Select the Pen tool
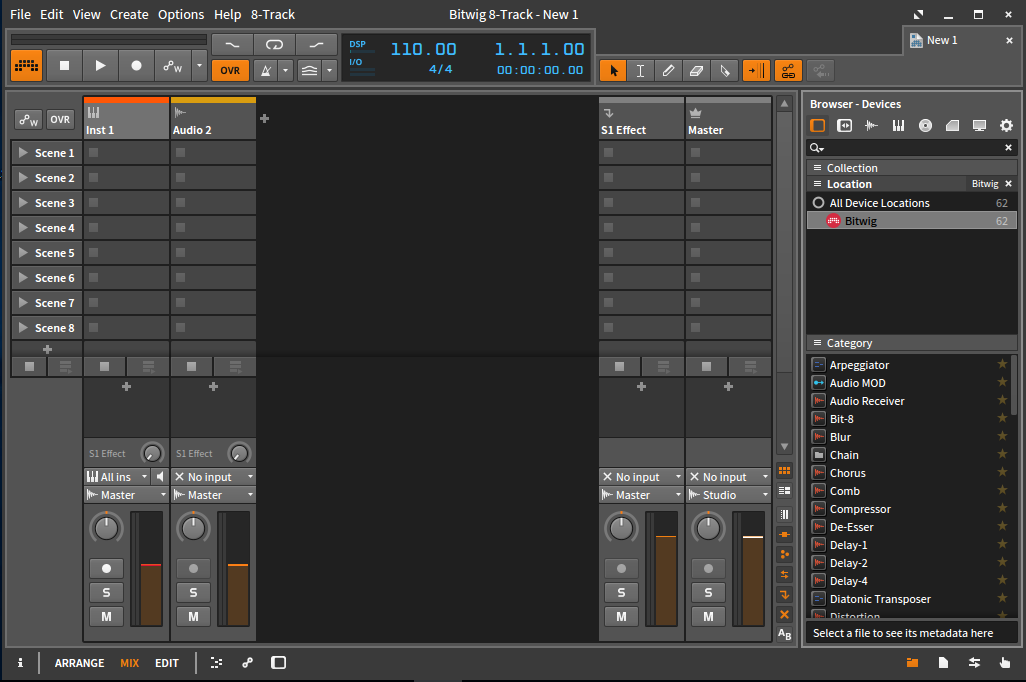This screenshot has width=1026, height=682. point(668,71)
